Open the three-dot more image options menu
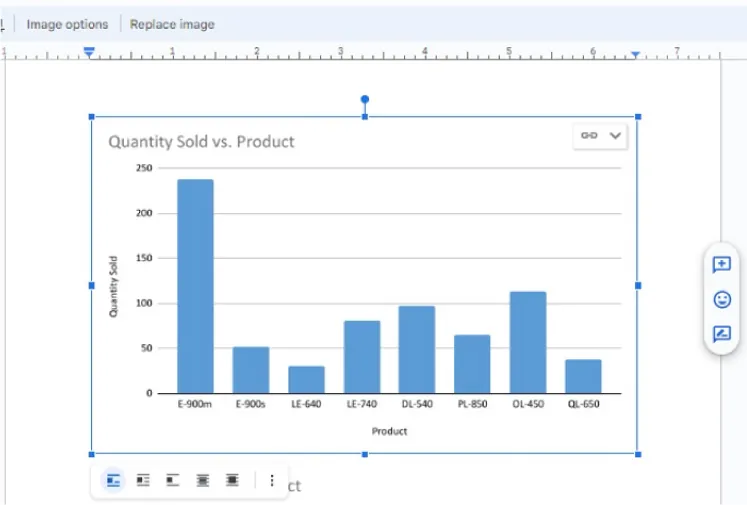Screen dimensions: 747x505 click(x=271, y=481)
